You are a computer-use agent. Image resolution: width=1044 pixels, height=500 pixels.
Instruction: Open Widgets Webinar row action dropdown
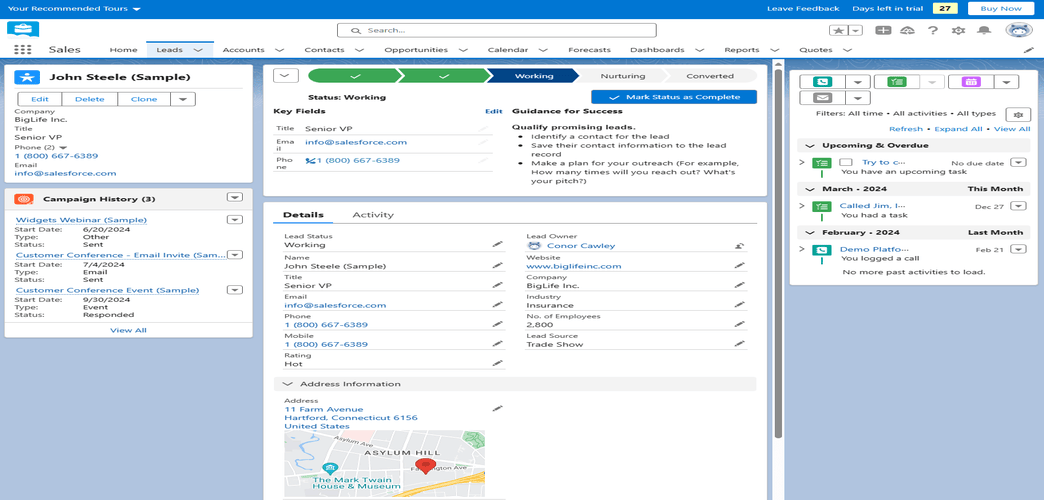(x=234, y=220)
